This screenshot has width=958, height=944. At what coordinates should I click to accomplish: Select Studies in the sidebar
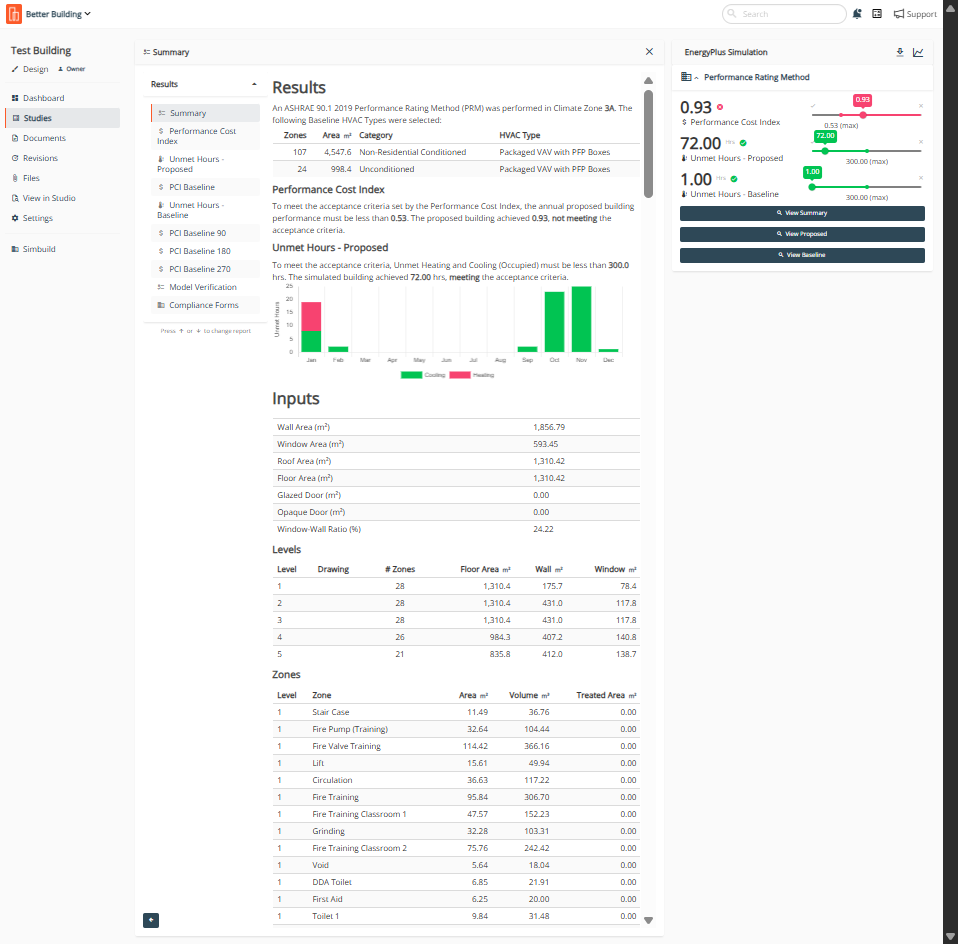click(62, 118)
